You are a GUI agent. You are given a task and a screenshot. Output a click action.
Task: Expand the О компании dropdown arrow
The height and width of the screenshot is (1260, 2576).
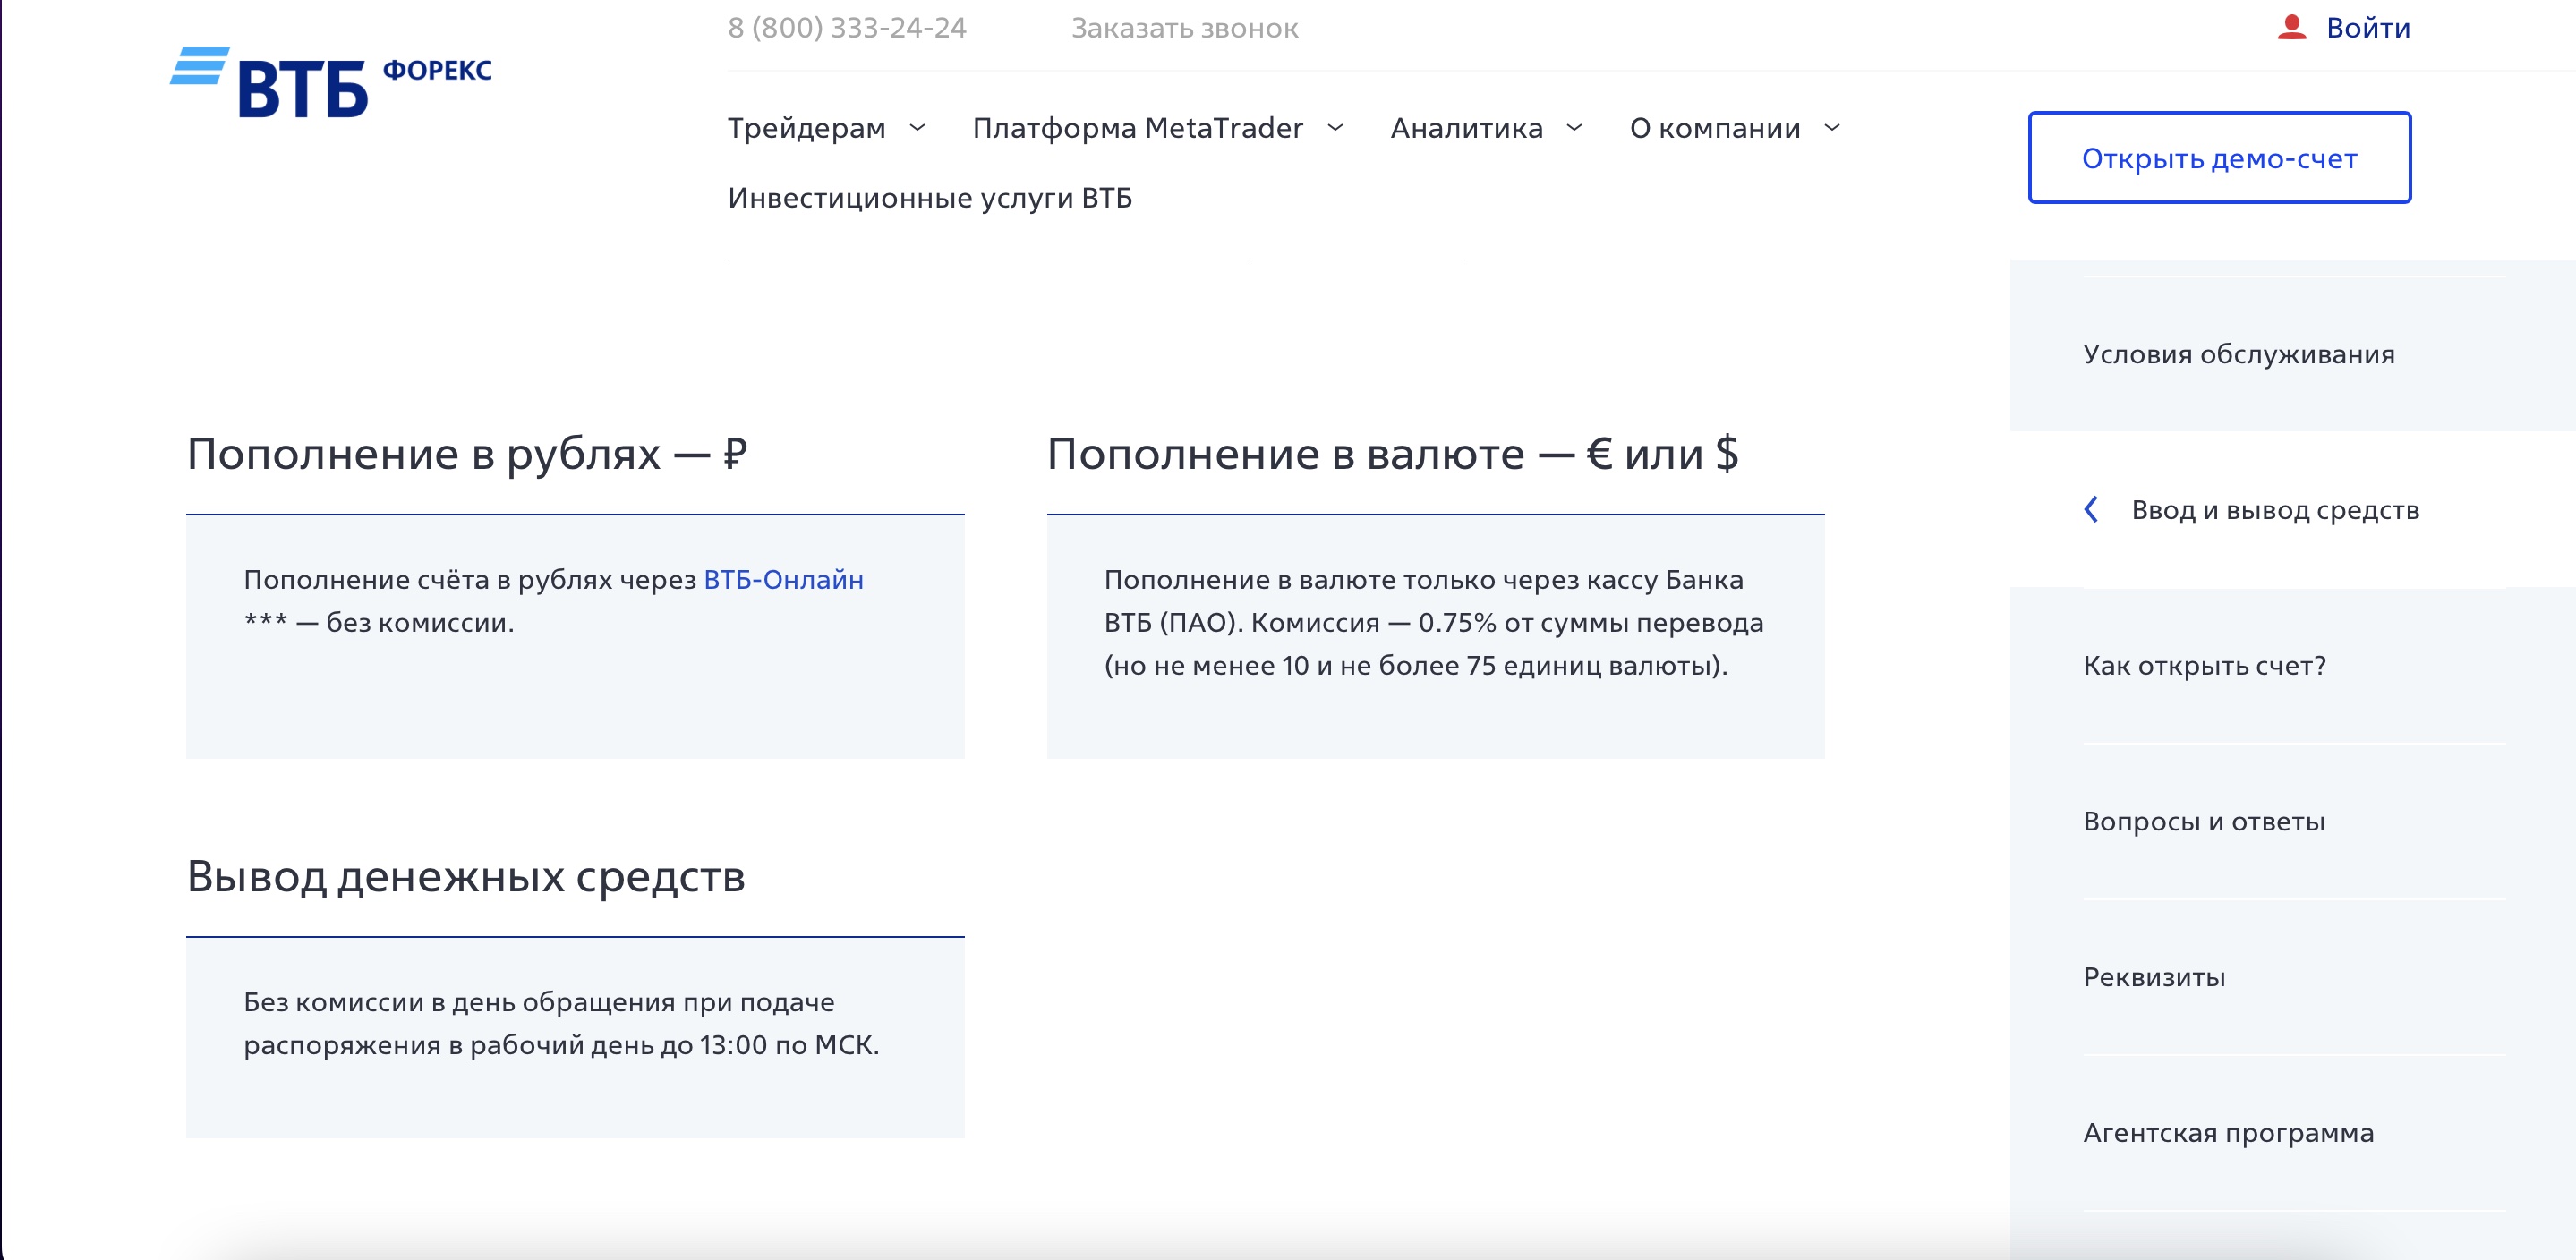1832,128
